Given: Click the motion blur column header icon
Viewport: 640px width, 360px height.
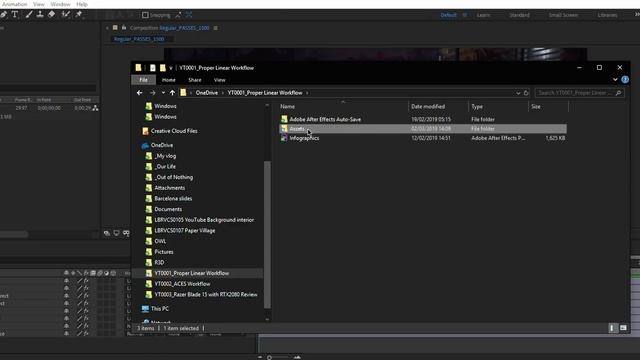Looking at the screenshot, I should 100,273.
